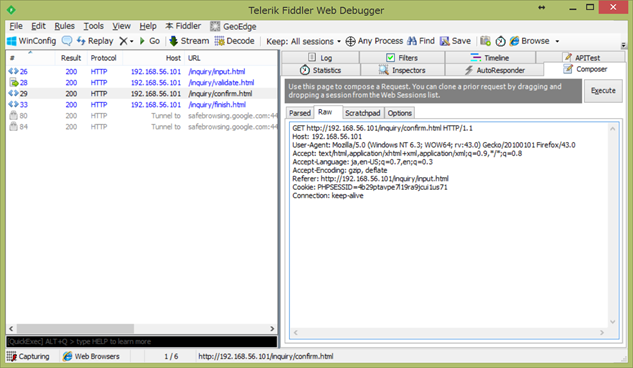Toggle Stream mode
This screenshot has width=633, height=368.
pyautogui.click(x=189, y=41)
